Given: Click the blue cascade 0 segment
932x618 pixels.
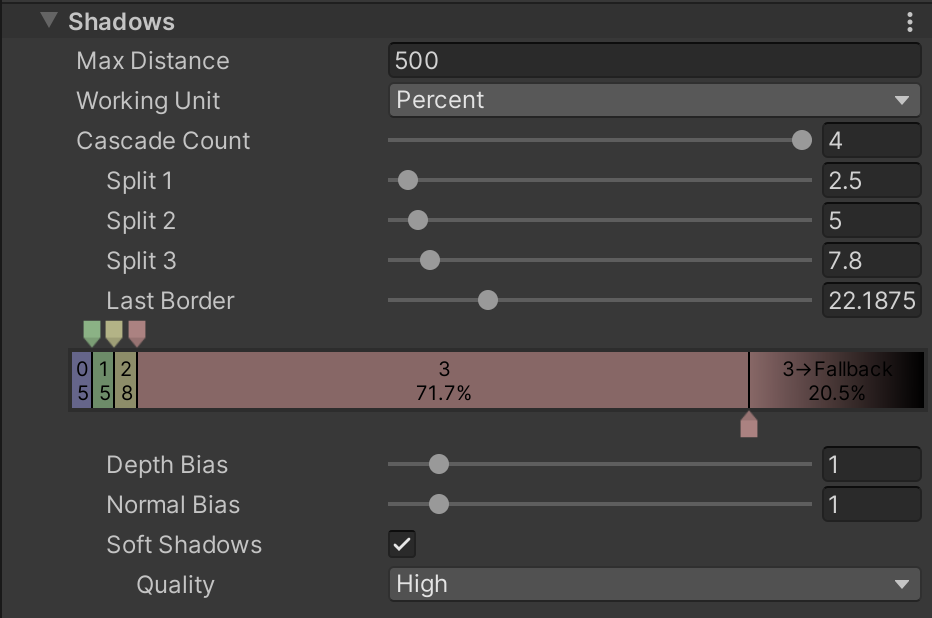Looking at the screenshot, I should pyautogui.click(x=82, y=380).
